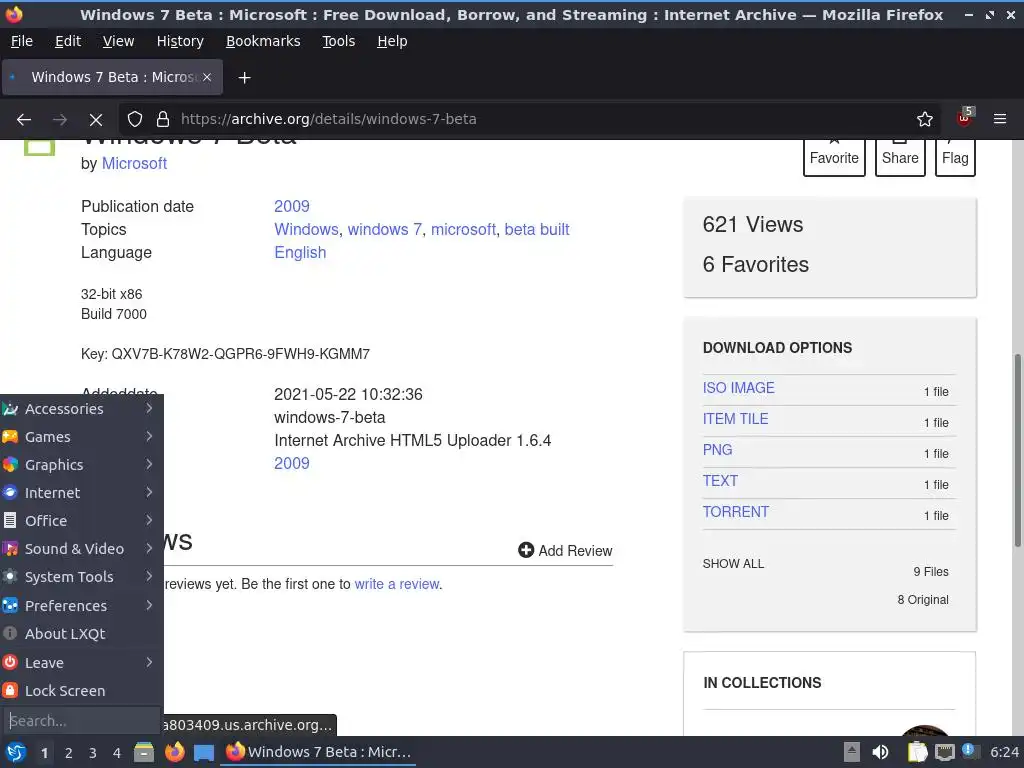Select About LXQt in the menu

[82, 634]
